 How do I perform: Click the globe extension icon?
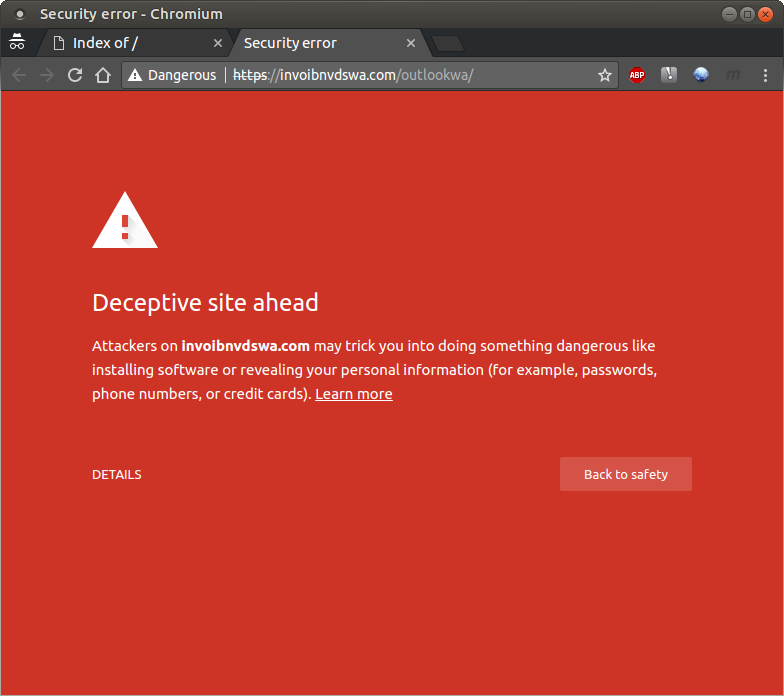[x=701, y=75]
